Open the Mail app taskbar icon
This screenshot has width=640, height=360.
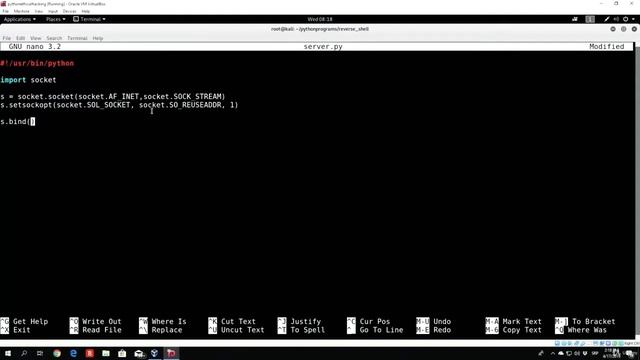(139, 353)
